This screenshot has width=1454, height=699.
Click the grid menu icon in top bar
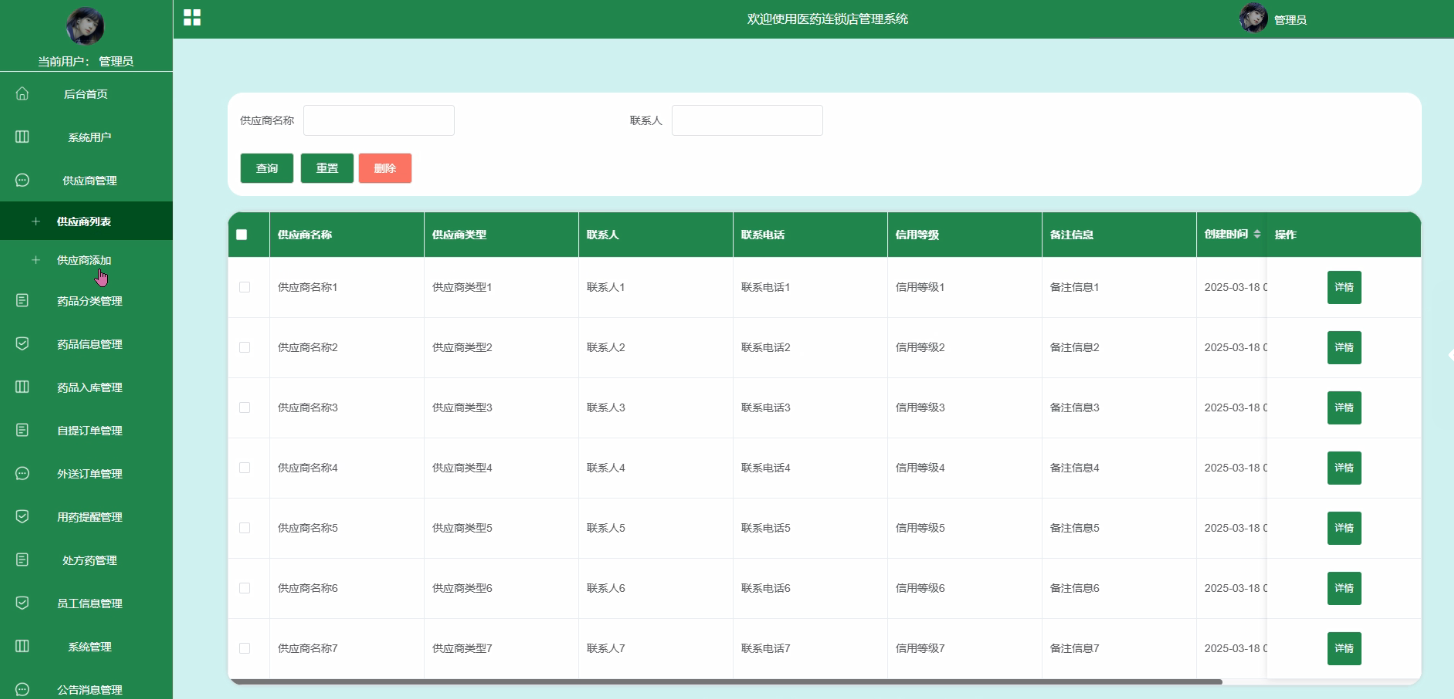point(192,17)
